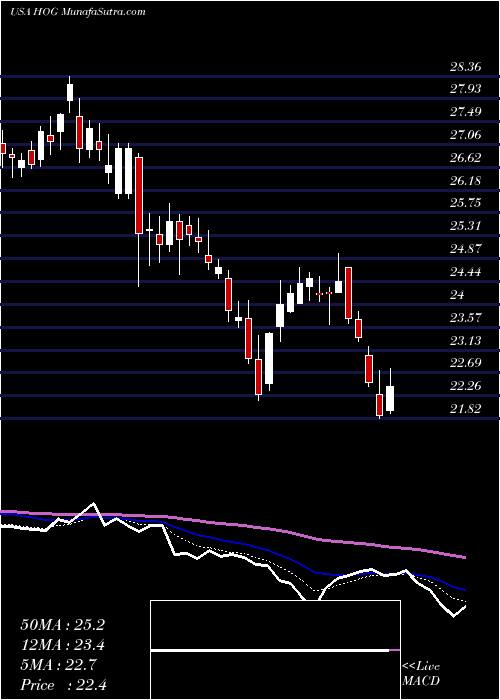Click the USA HOG MunafaSutra.com title text
The width and height of the screenshot is (500, 700).
tap(78, 12)
